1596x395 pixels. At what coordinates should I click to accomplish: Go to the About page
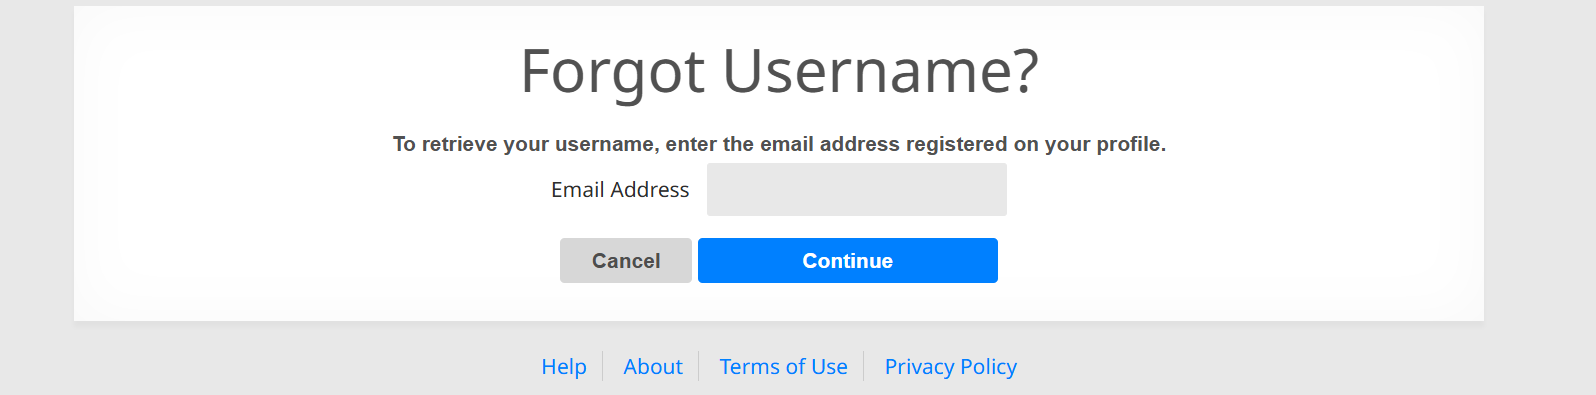pos(652,366)
